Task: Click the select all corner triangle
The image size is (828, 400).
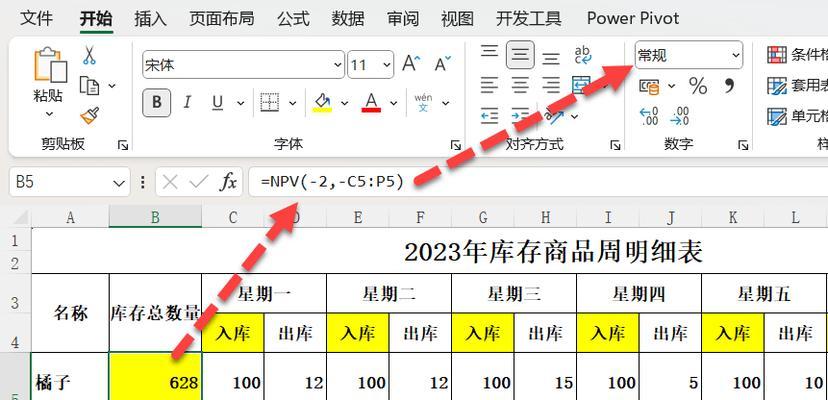Action: point(21,216)
